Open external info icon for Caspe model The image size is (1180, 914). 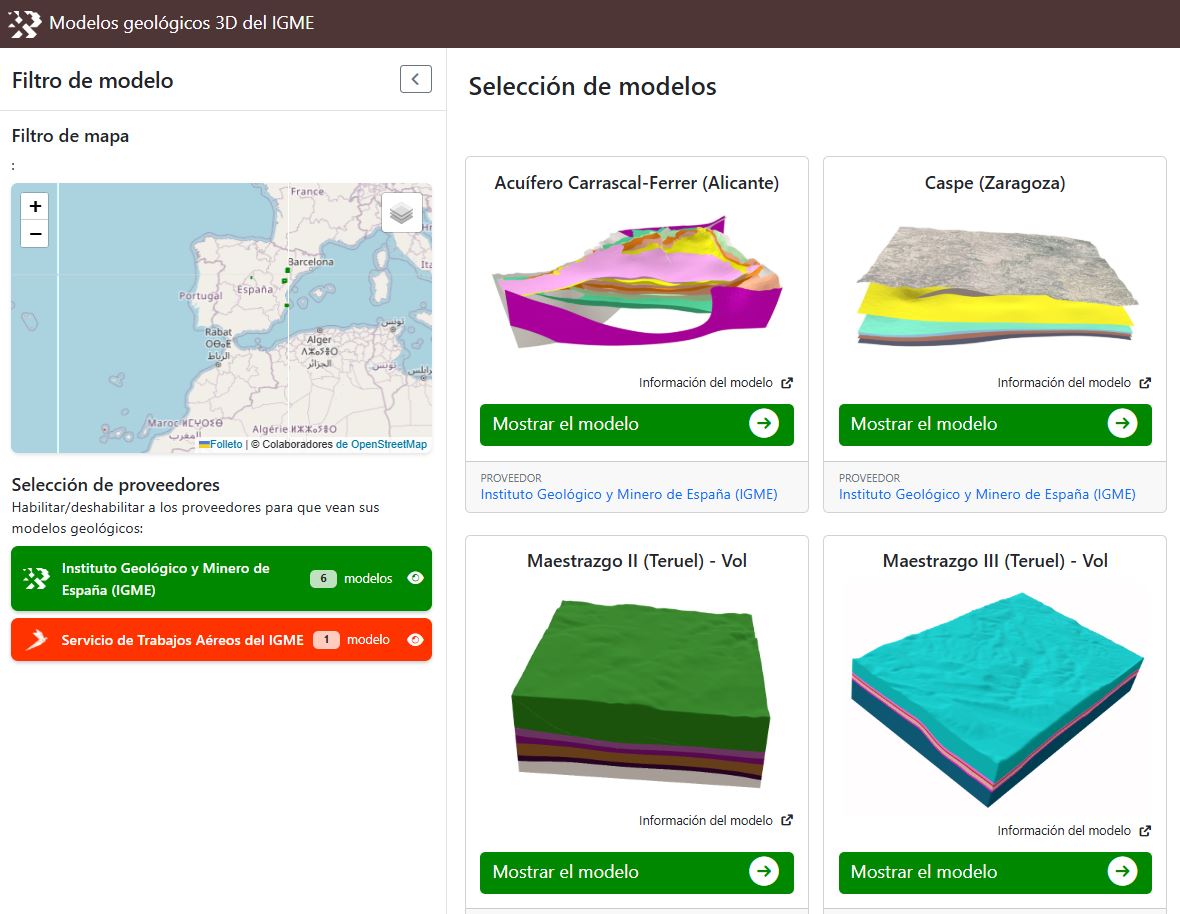(1145, 383)
